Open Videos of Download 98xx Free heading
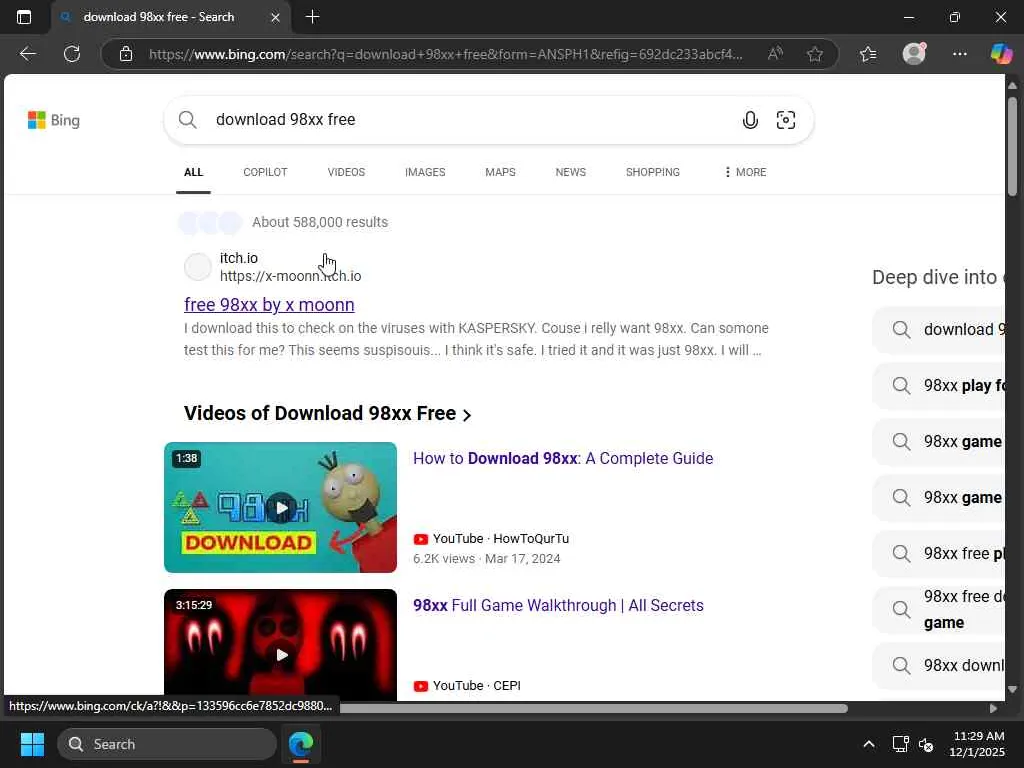 [327, 413]
